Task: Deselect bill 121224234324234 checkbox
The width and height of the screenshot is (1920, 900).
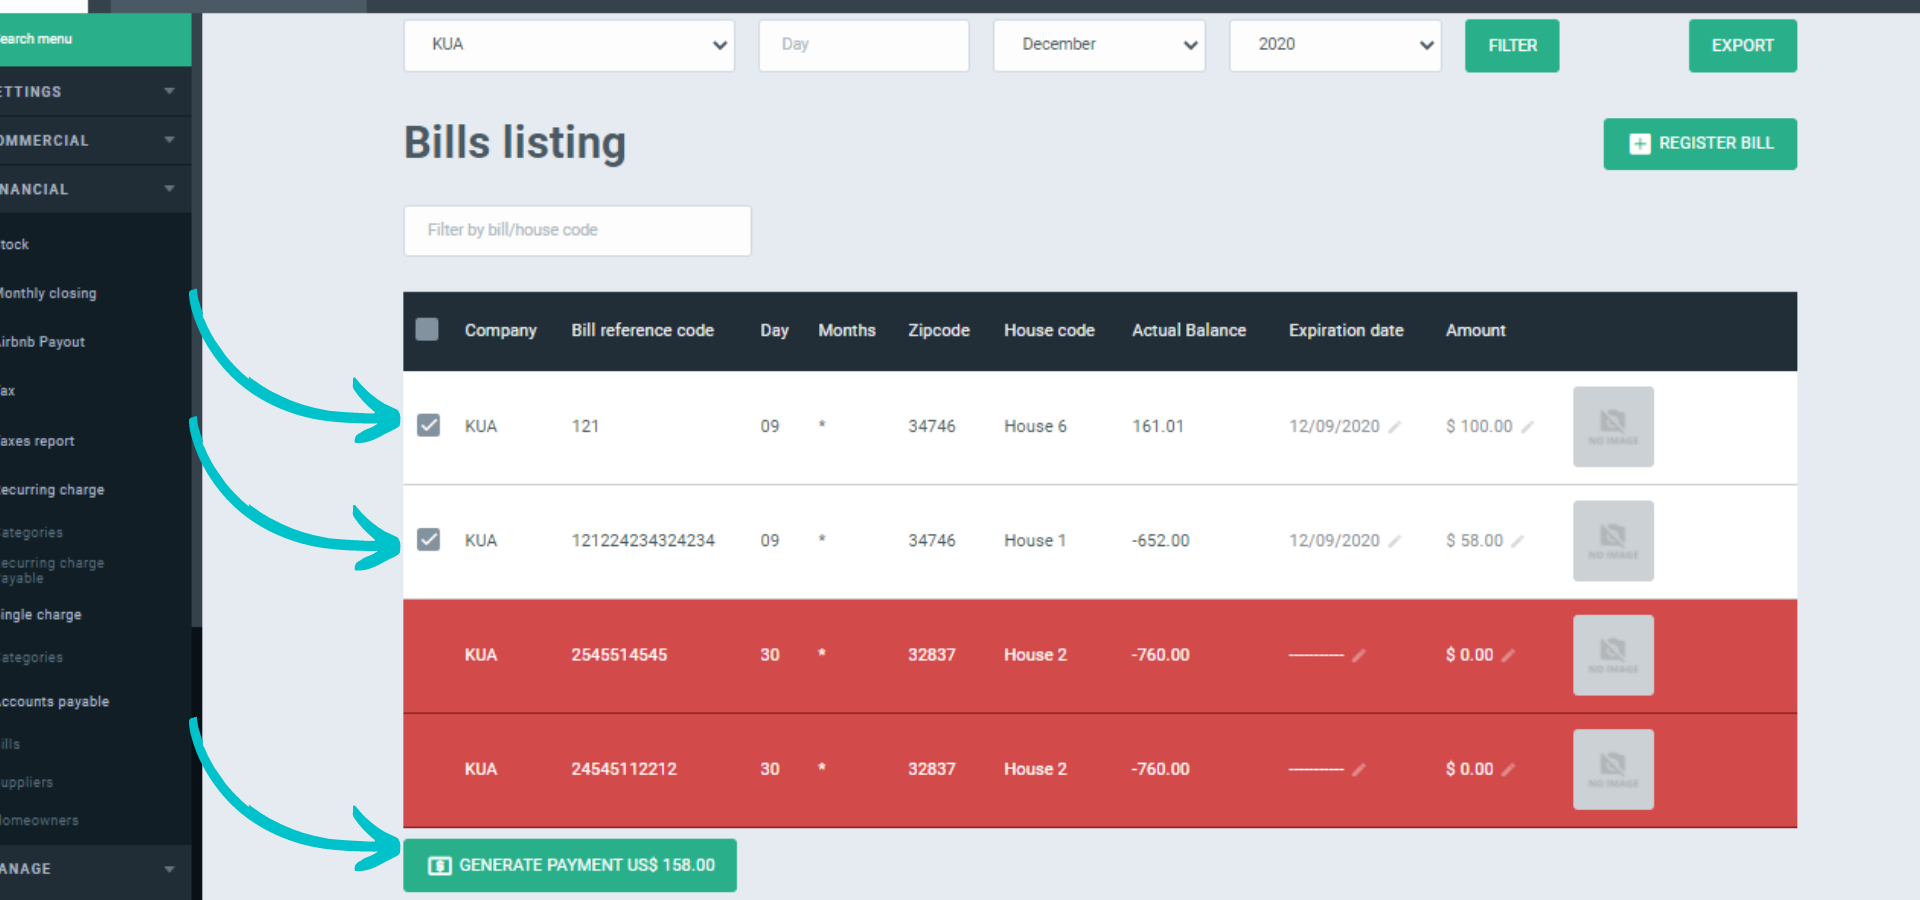Action: [x=428, y=540]
